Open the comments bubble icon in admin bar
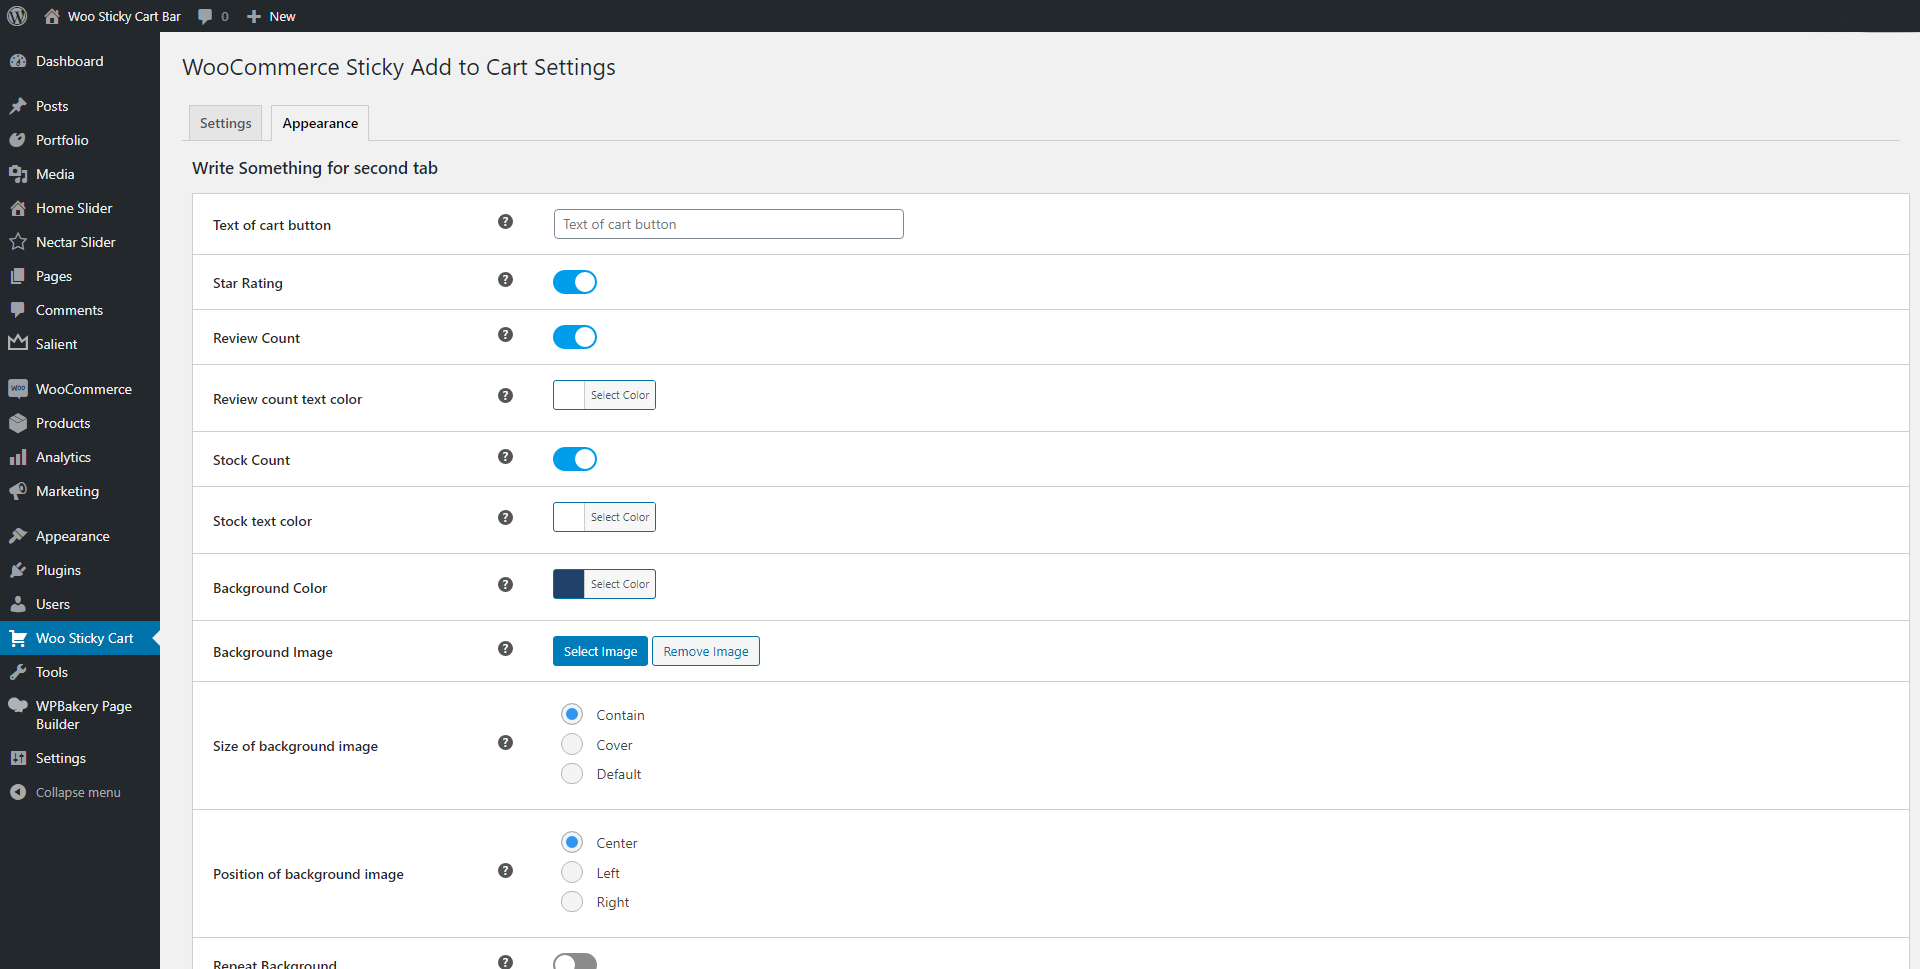This screenshot has width=1920, height=969. click(x=206, y=16)
